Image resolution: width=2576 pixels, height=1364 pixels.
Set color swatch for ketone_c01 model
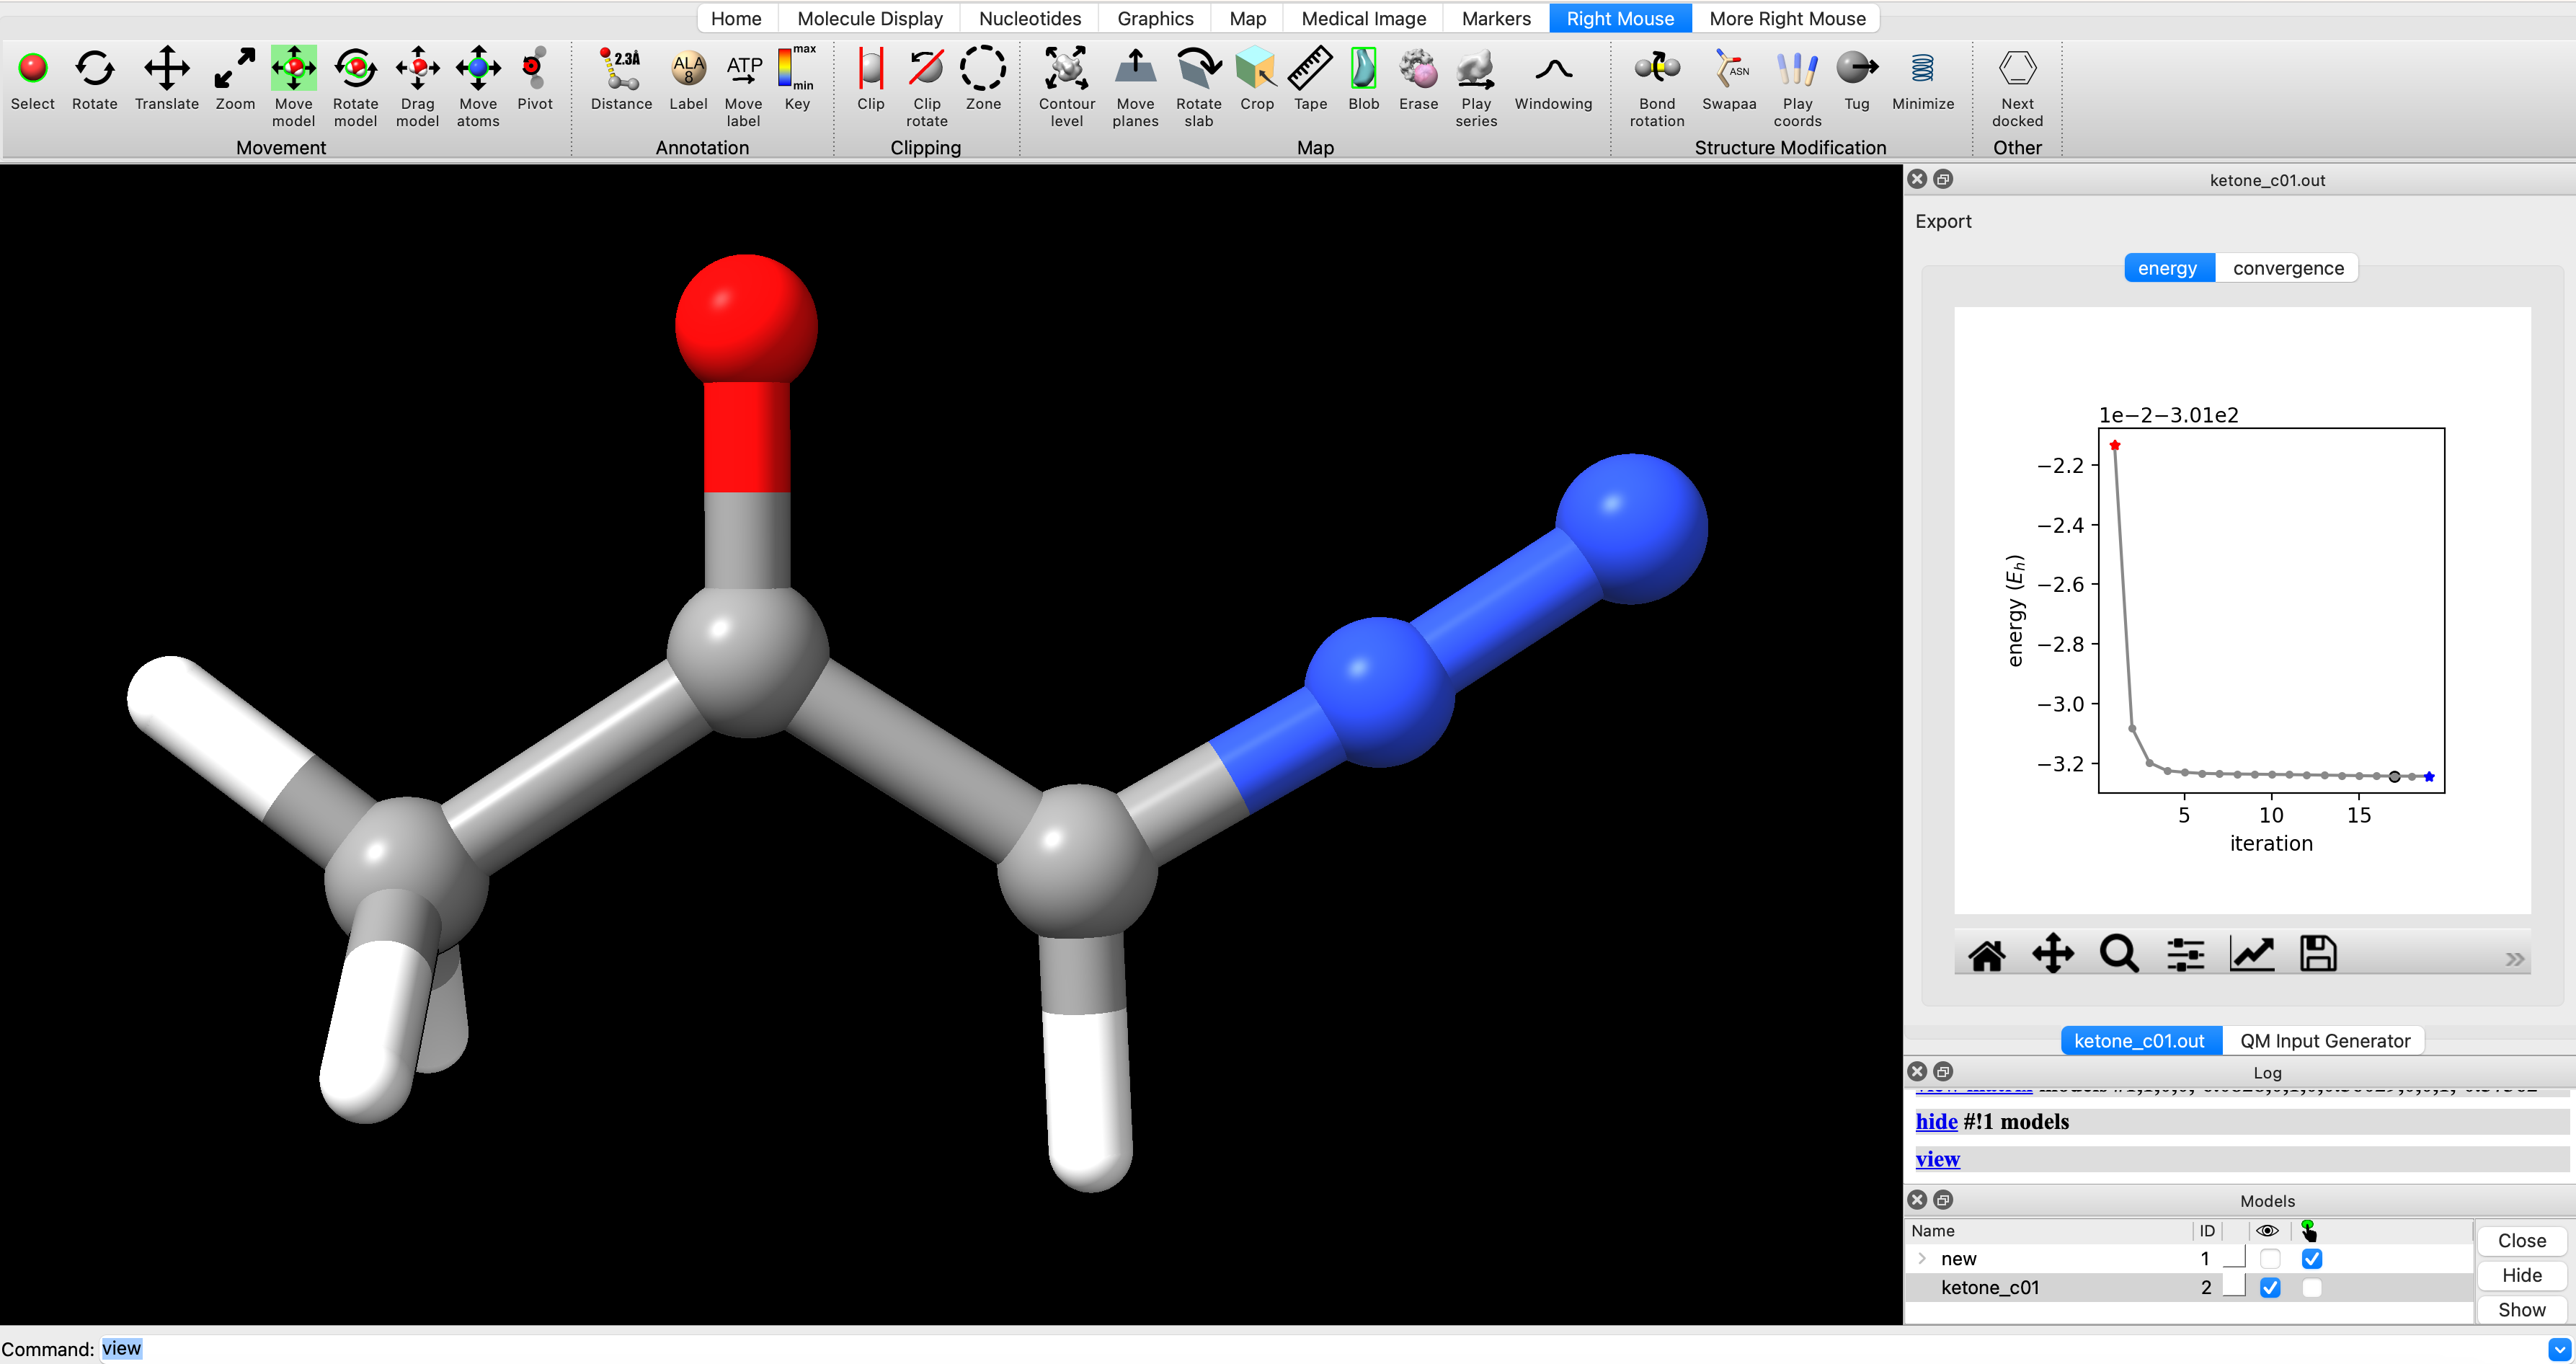pyautogui.click(x=2234, y=1286)
